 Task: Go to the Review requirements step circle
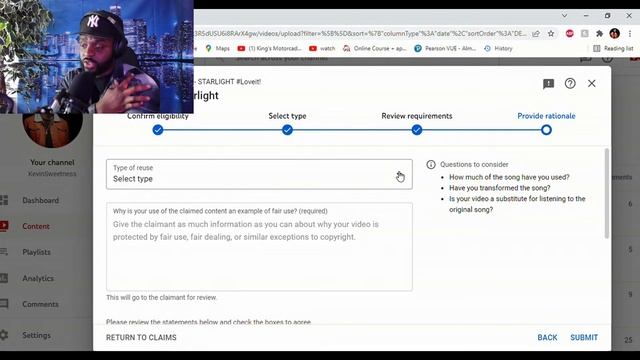[x=417, y=130]
